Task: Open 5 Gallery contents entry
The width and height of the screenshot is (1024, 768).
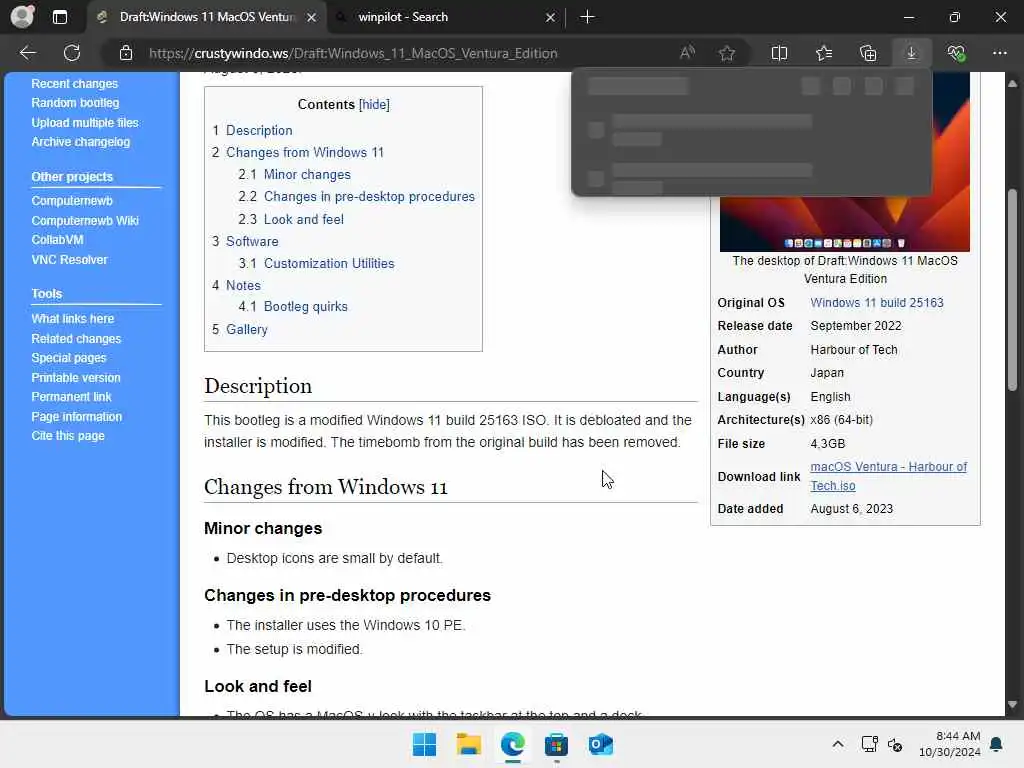Action: click(240, 330)
